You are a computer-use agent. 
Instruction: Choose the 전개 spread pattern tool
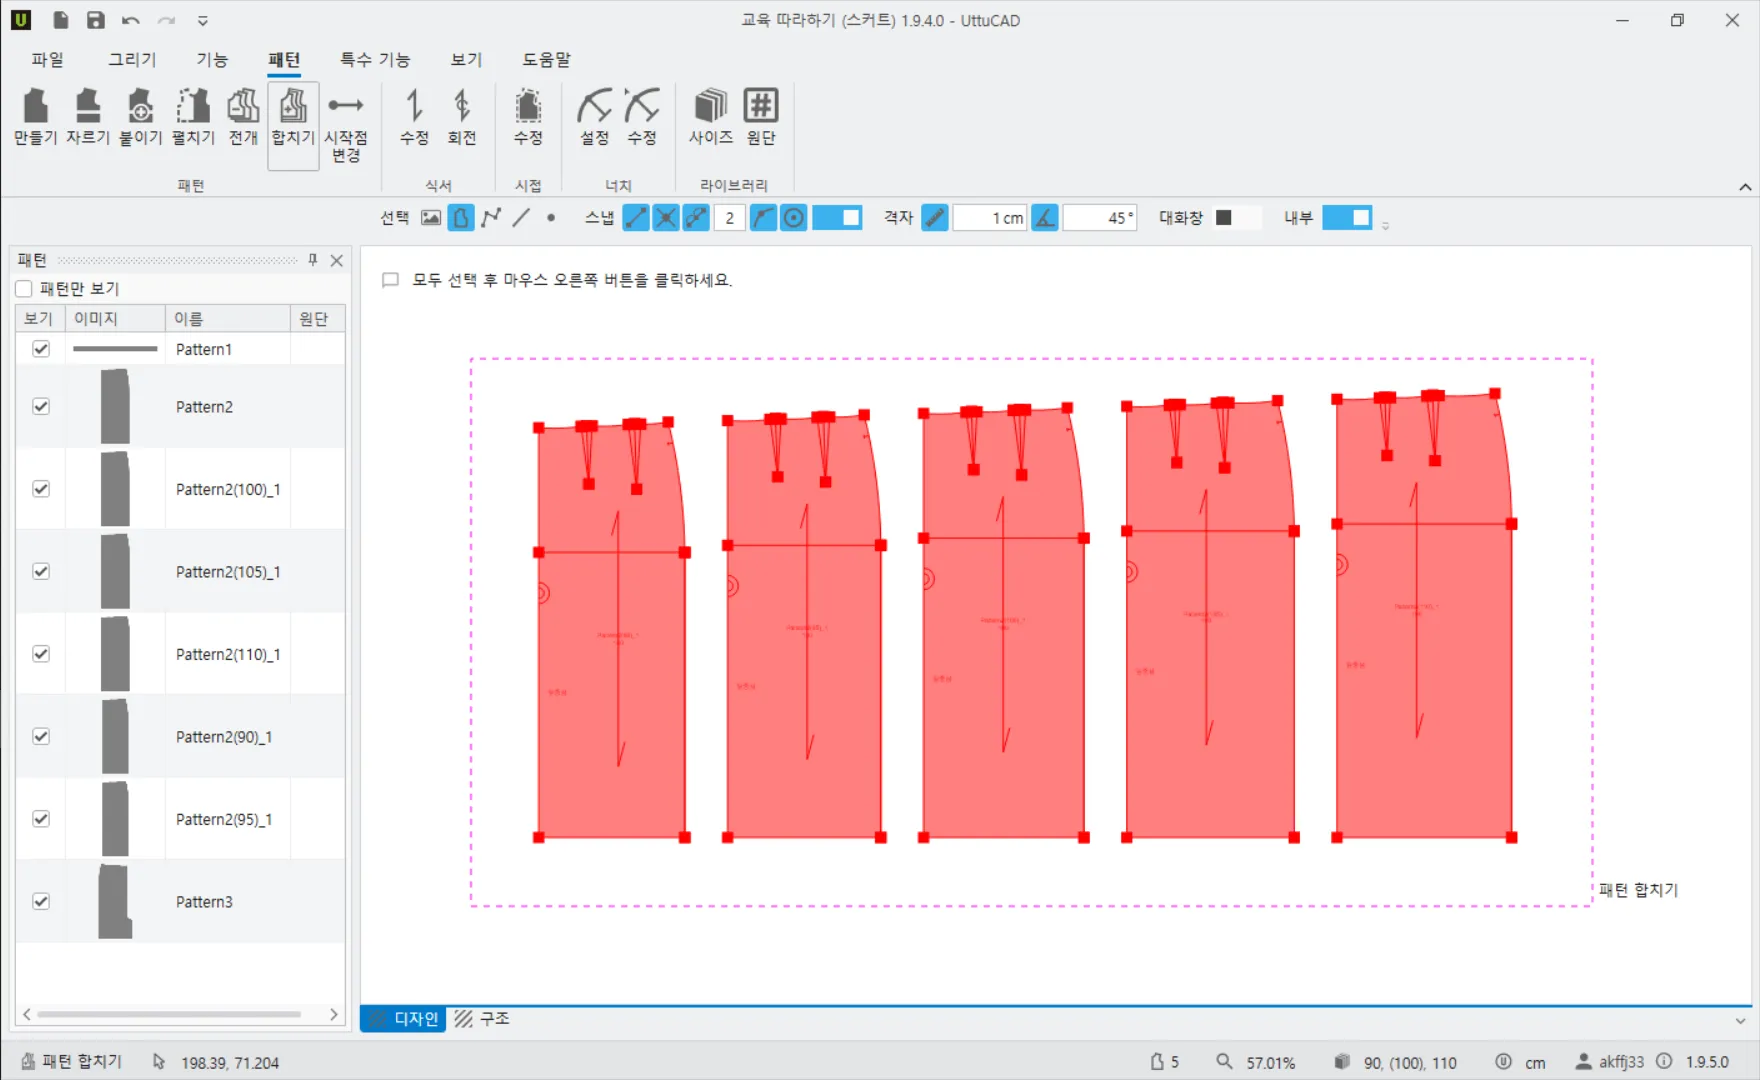[243, 117]
